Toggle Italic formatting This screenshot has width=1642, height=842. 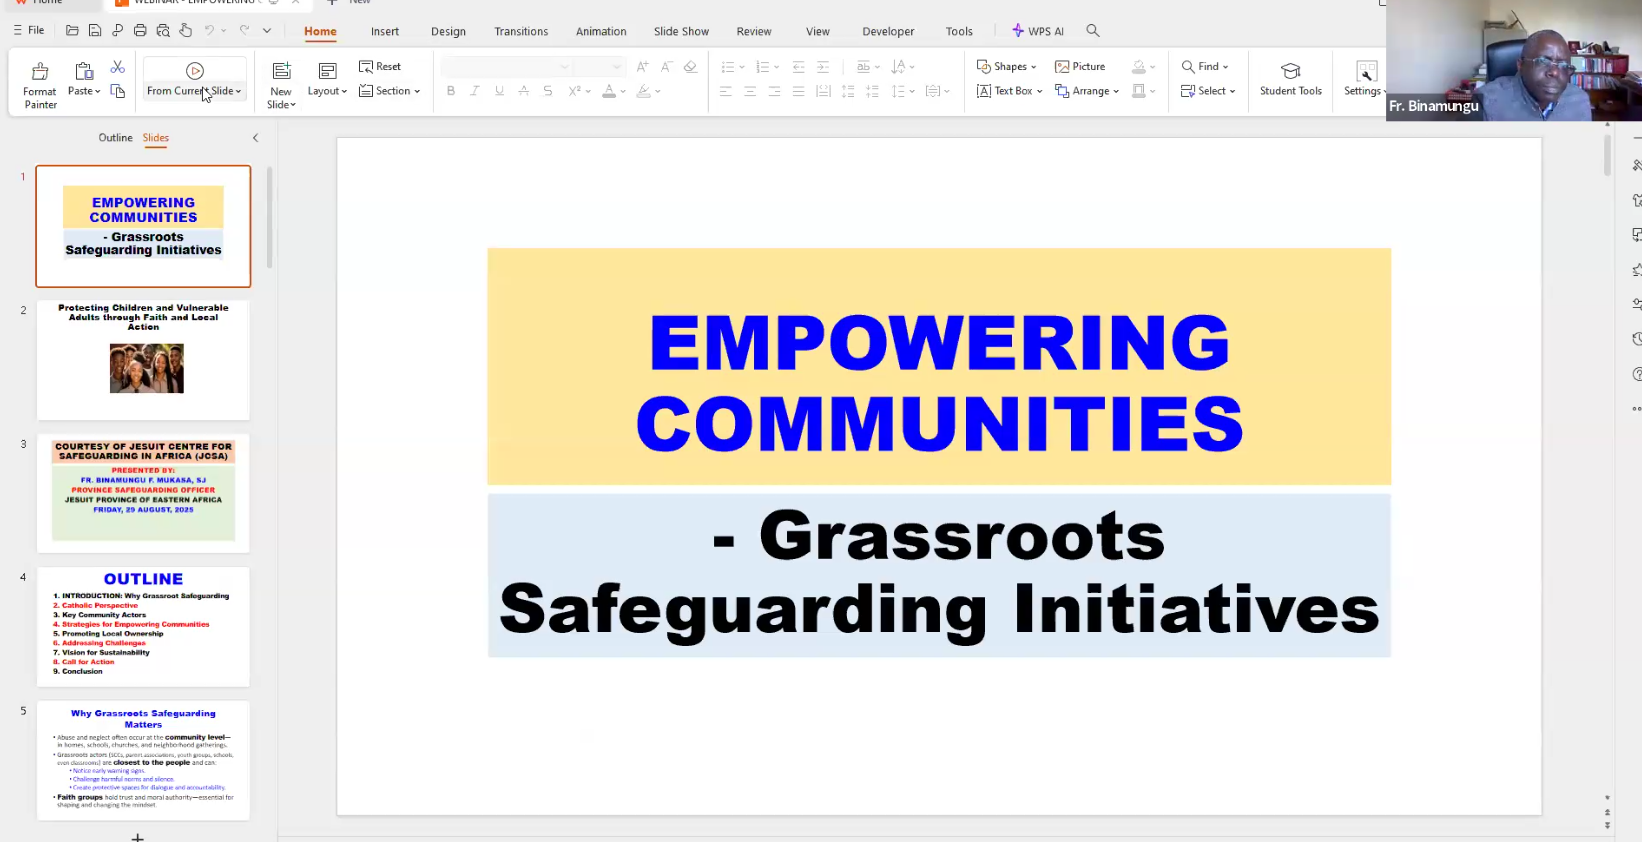pos(475,91)
